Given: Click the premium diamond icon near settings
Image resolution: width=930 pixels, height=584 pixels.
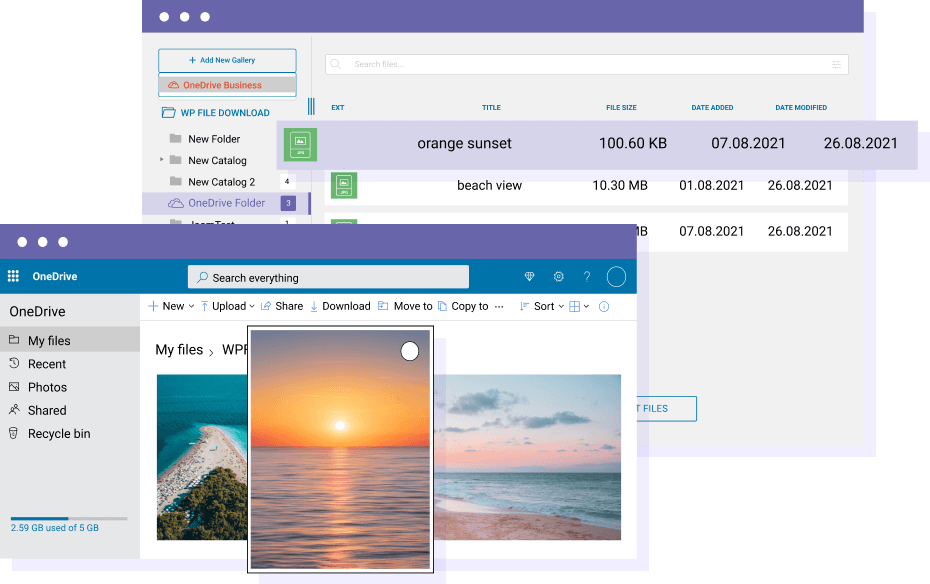Looking at the screenshot, I should pos(529,277).
